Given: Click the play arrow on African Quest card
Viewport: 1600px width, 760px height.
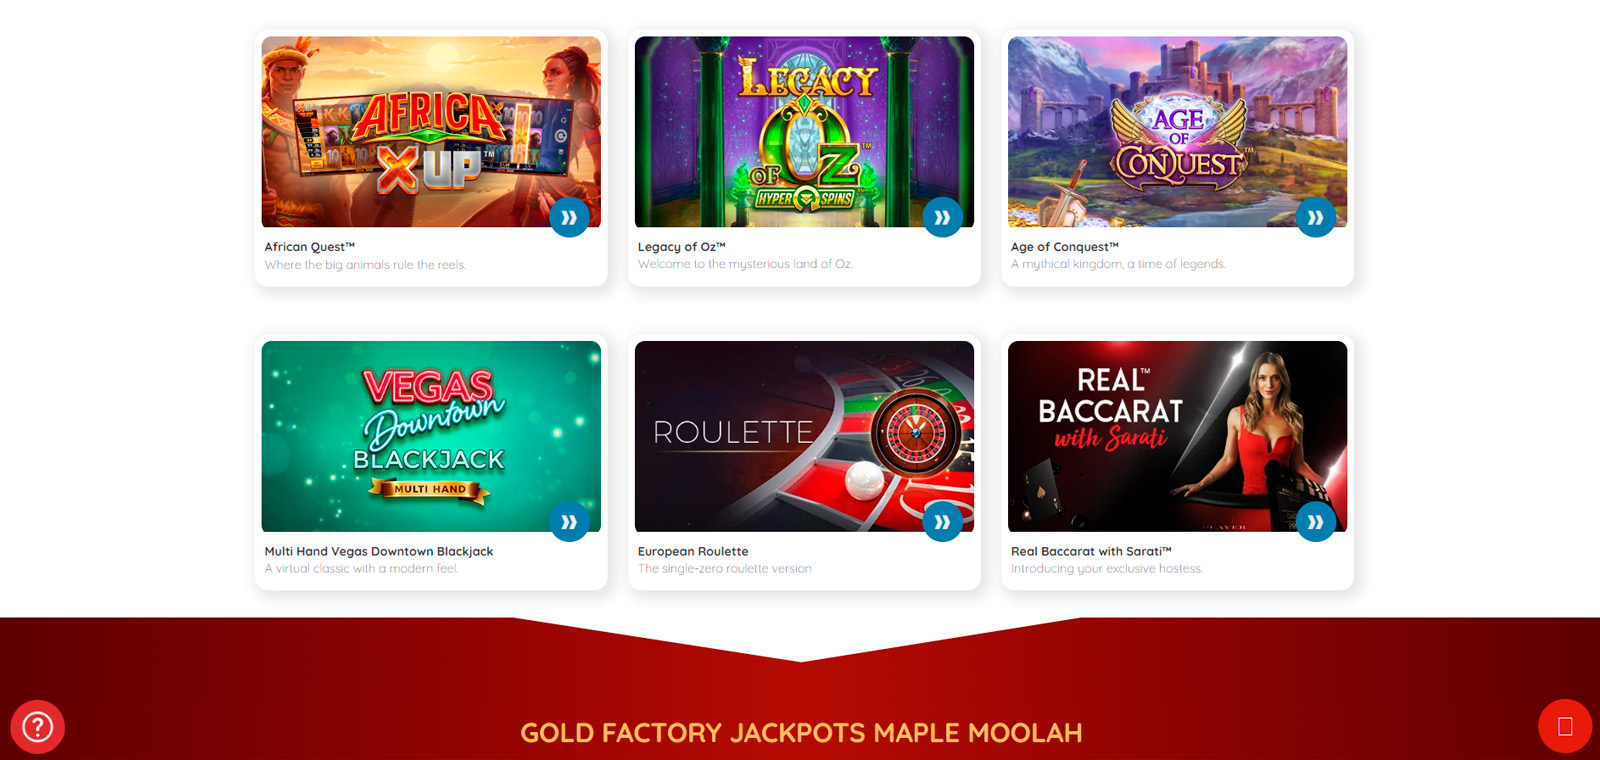Looking at the screenshot, I should (x=569, y=217).
